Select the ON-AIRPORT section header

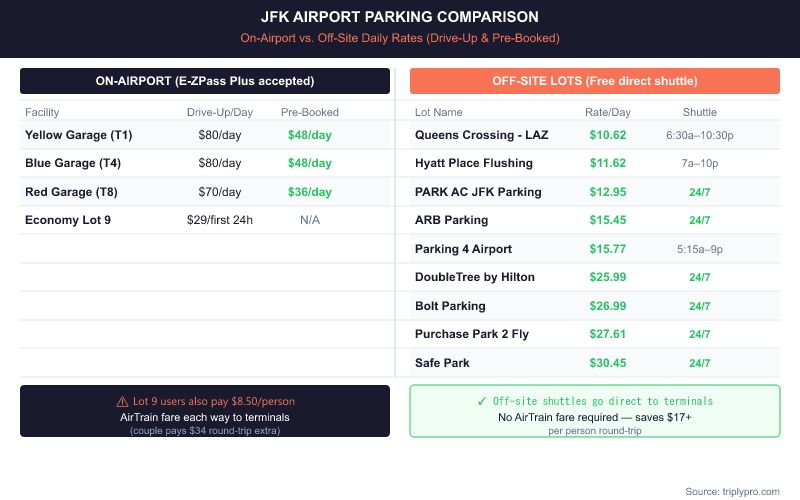point(205,81)
